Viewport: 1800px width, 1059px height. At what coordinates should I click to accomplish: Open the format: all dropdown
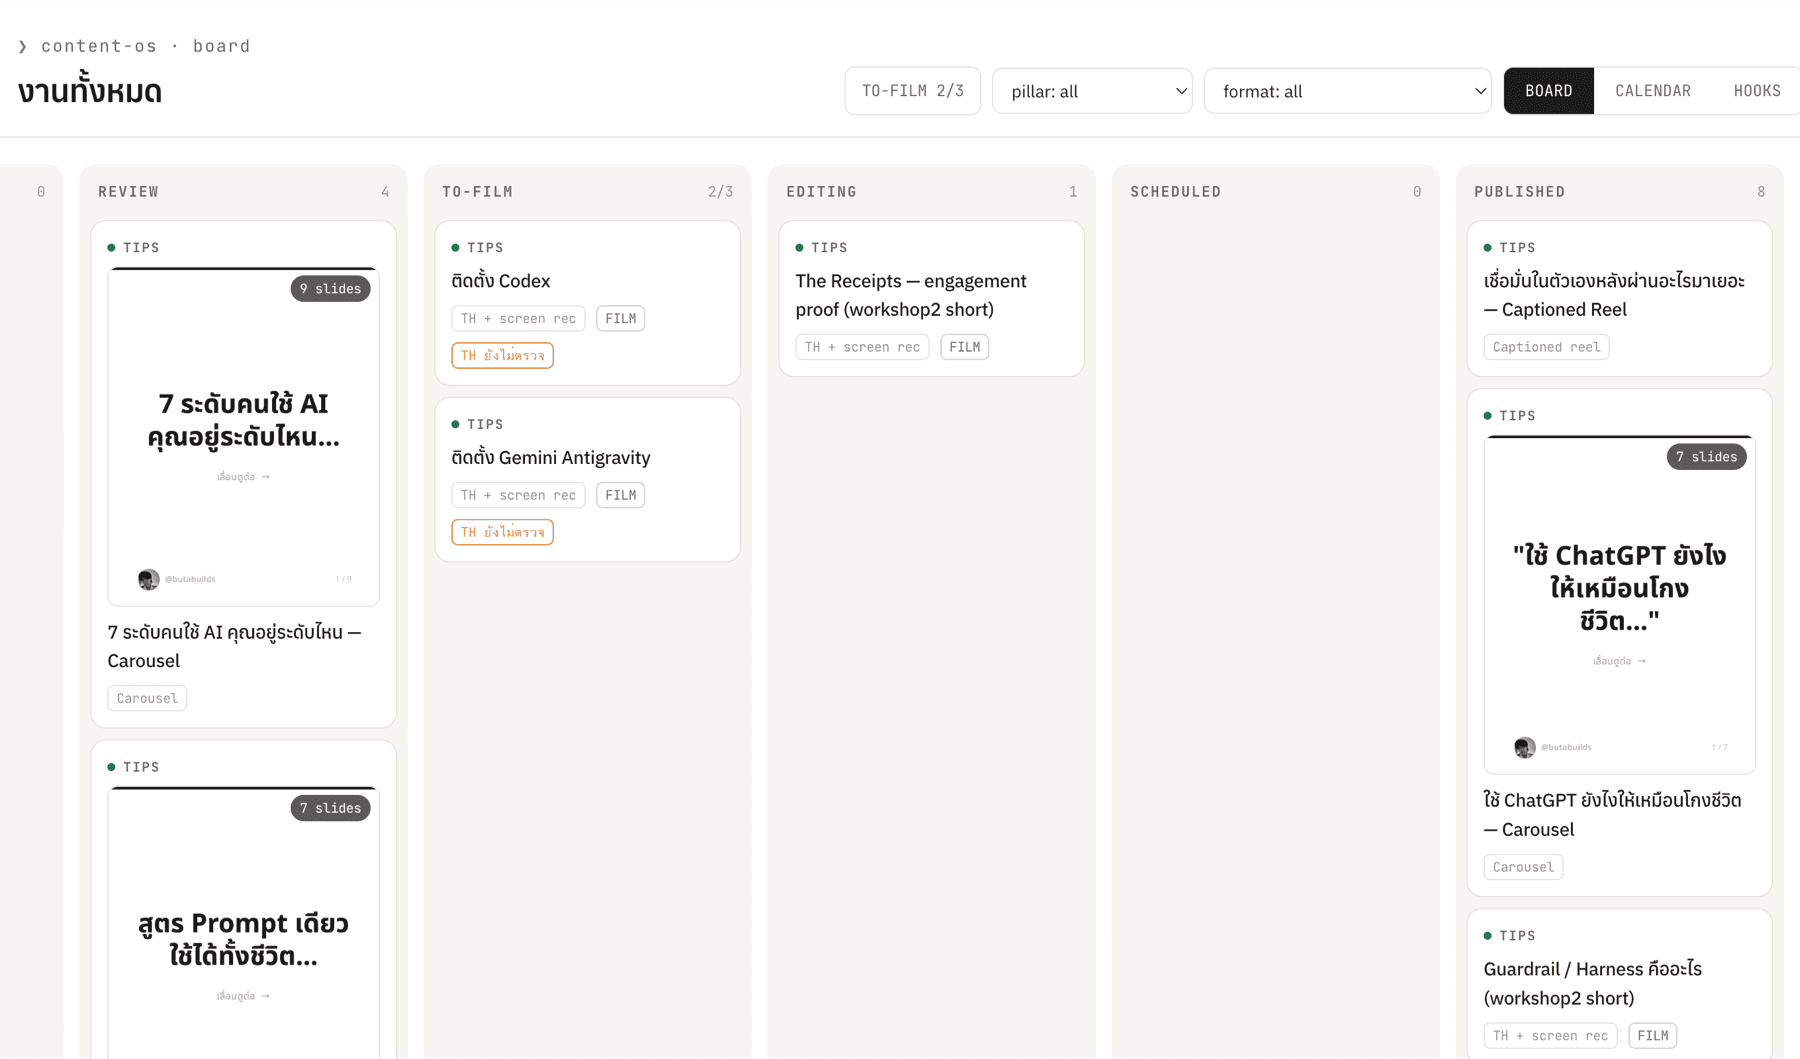click(x=1347, y=91)
